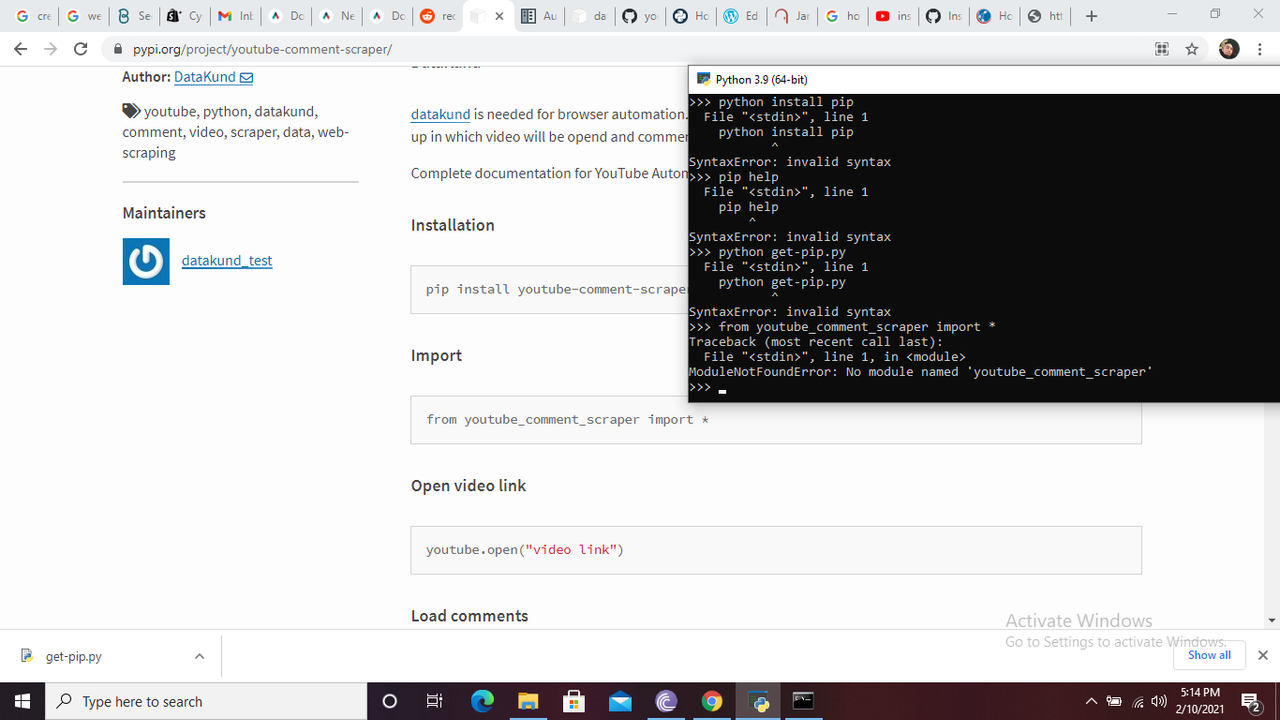Screen dimensions: 1280x720
Task: Open Chrome's three-dot menu
Action: [1260, 48]
